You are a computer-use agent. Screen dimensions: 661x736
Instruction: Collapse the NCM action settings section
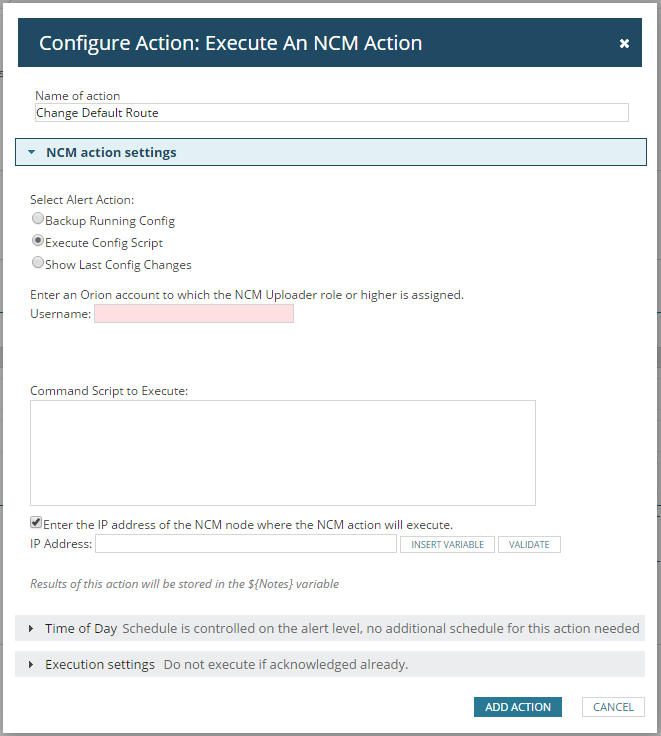tap(111, 152)
